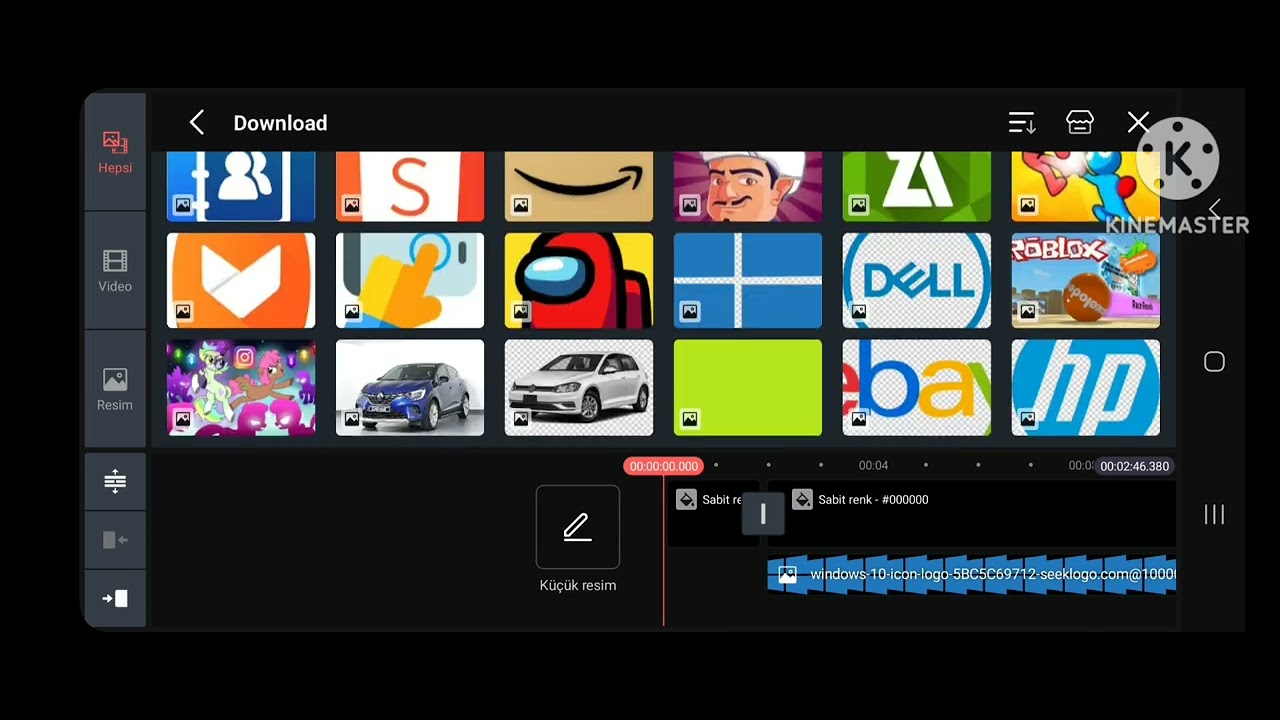Screen dimensions: 1280x720
Task: Select the Sabit renk - #000000 clip
Action: tap(972, 513)
